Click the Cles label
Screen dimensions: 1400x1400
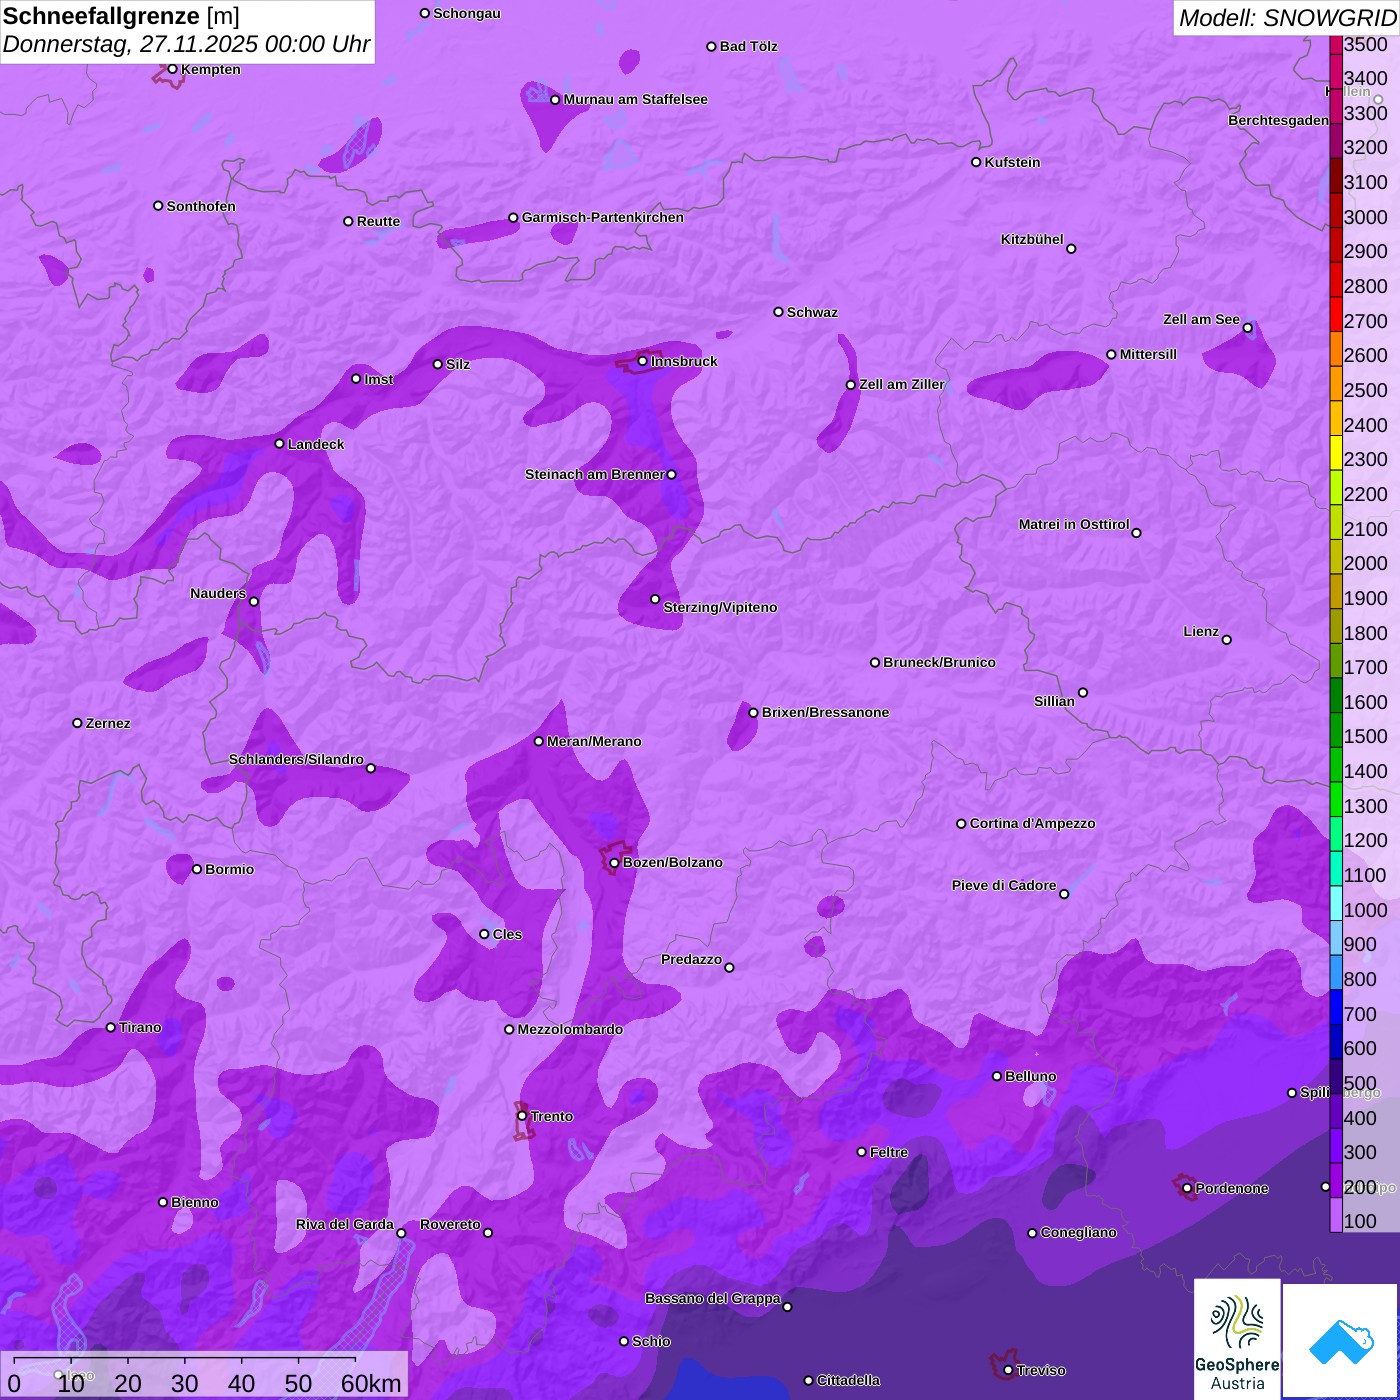click(507, 934)
